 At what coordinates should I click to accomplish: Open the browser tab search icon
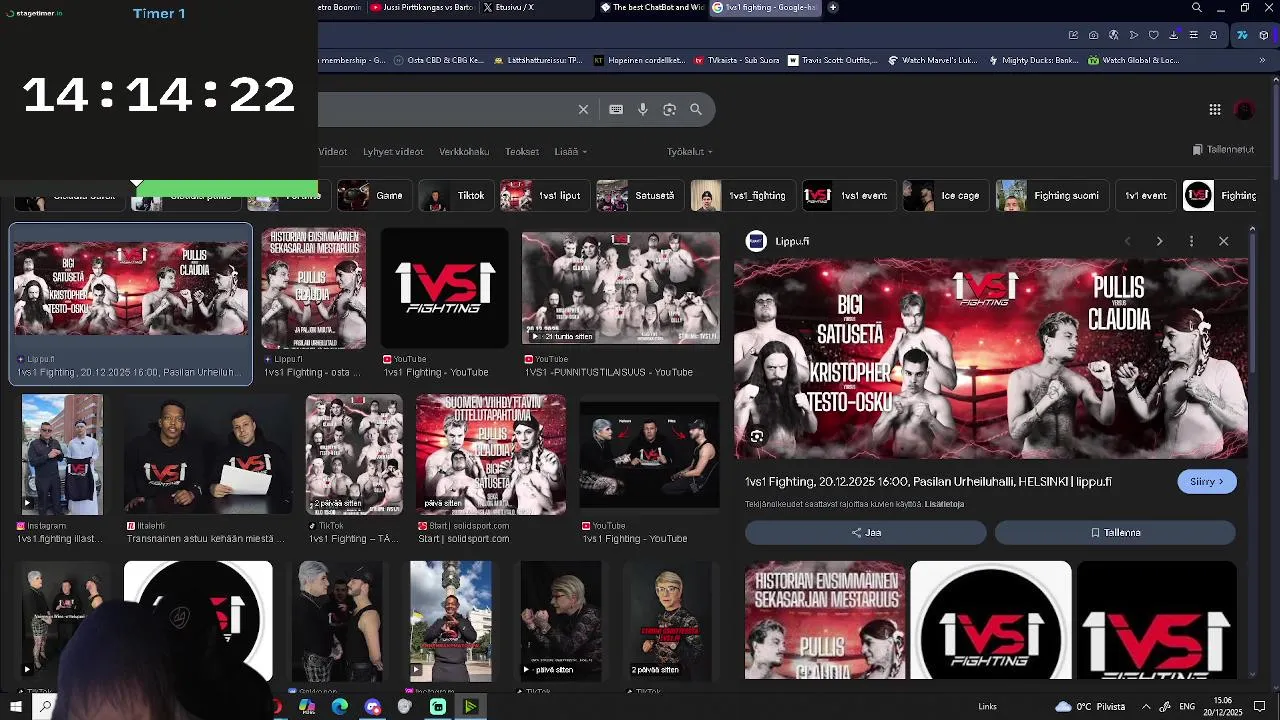point(1197,8)
